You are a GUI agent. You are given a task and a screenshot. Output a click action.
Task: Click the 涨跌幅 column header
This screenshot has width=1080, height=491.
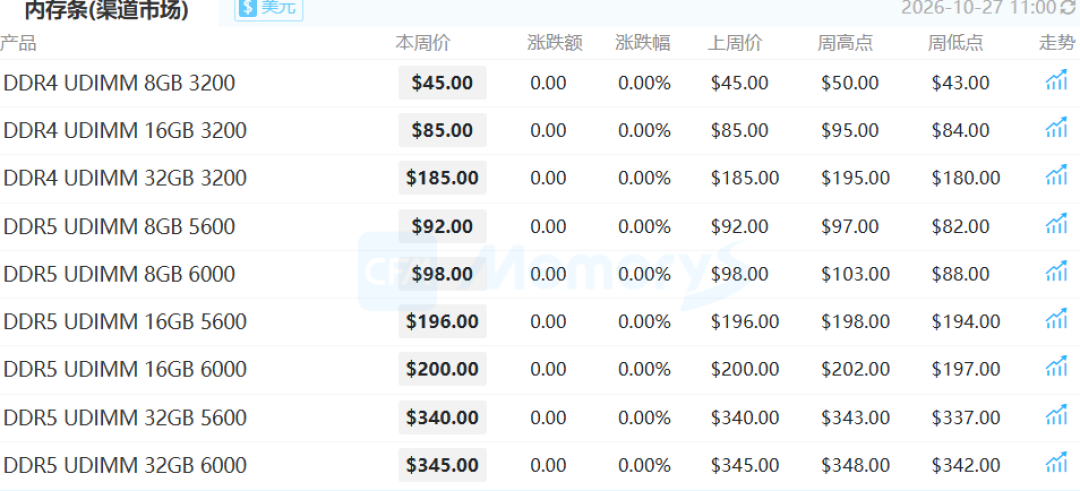(643, 43)
